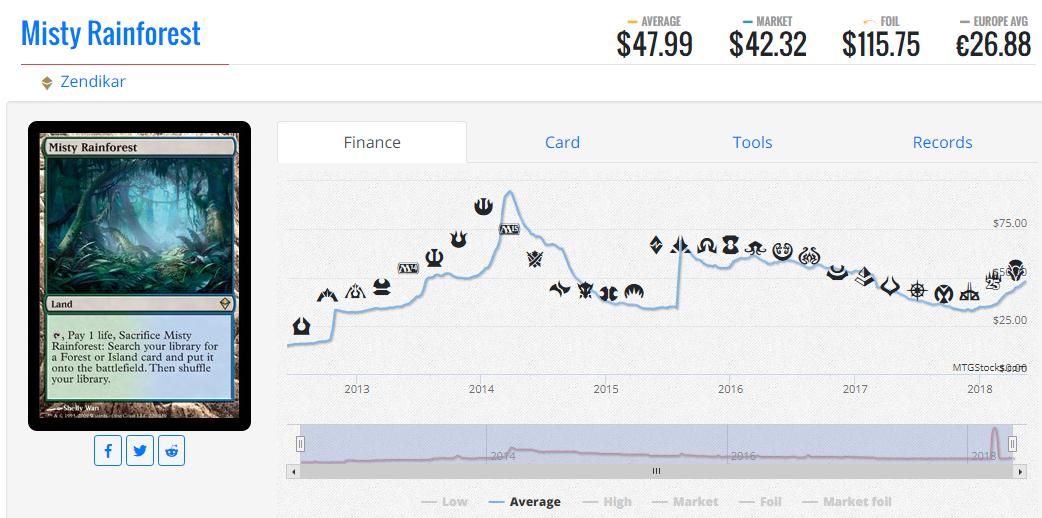1042x518 pixels.
Task: Click the M14 set marker on chart
Action: tap(408, 268)
